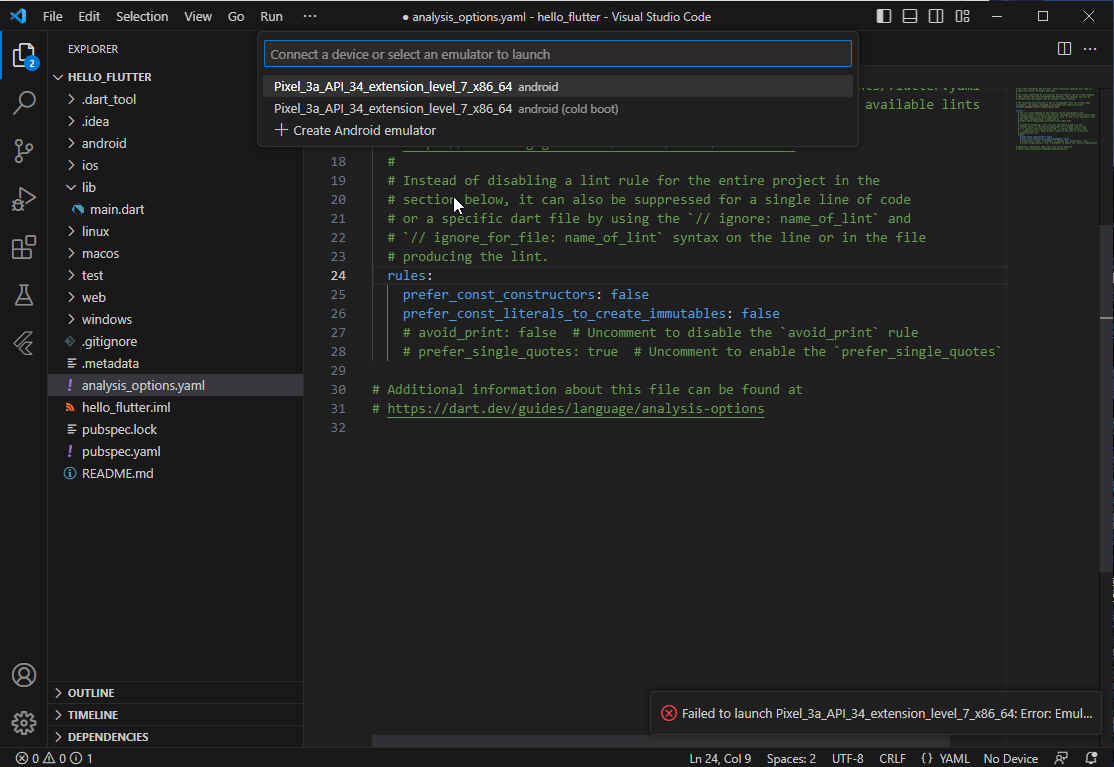The width and height of the screenshot is (1114, 767).
Task: Open hello_flutter.iml file
Action: (x=175, y=408)
